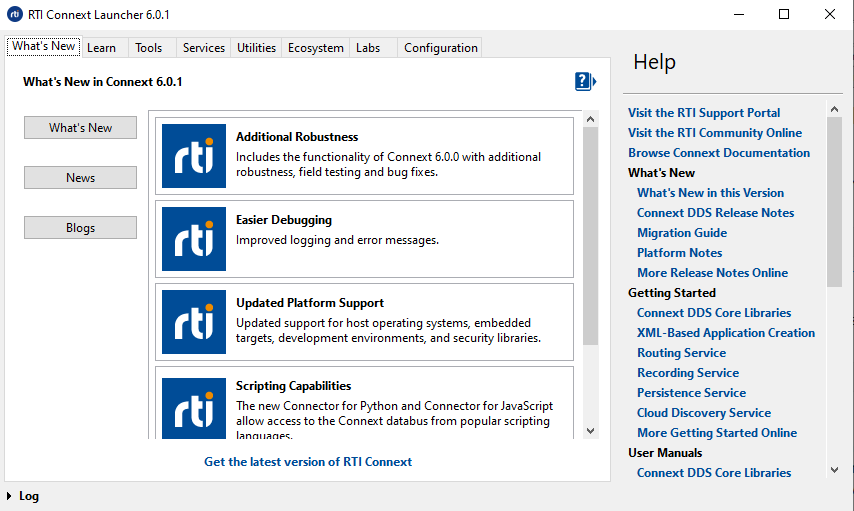Click the RTI logo beside Updated Platform Support
The height and width of the screenshot is (511, 854).
pos(193,322)
